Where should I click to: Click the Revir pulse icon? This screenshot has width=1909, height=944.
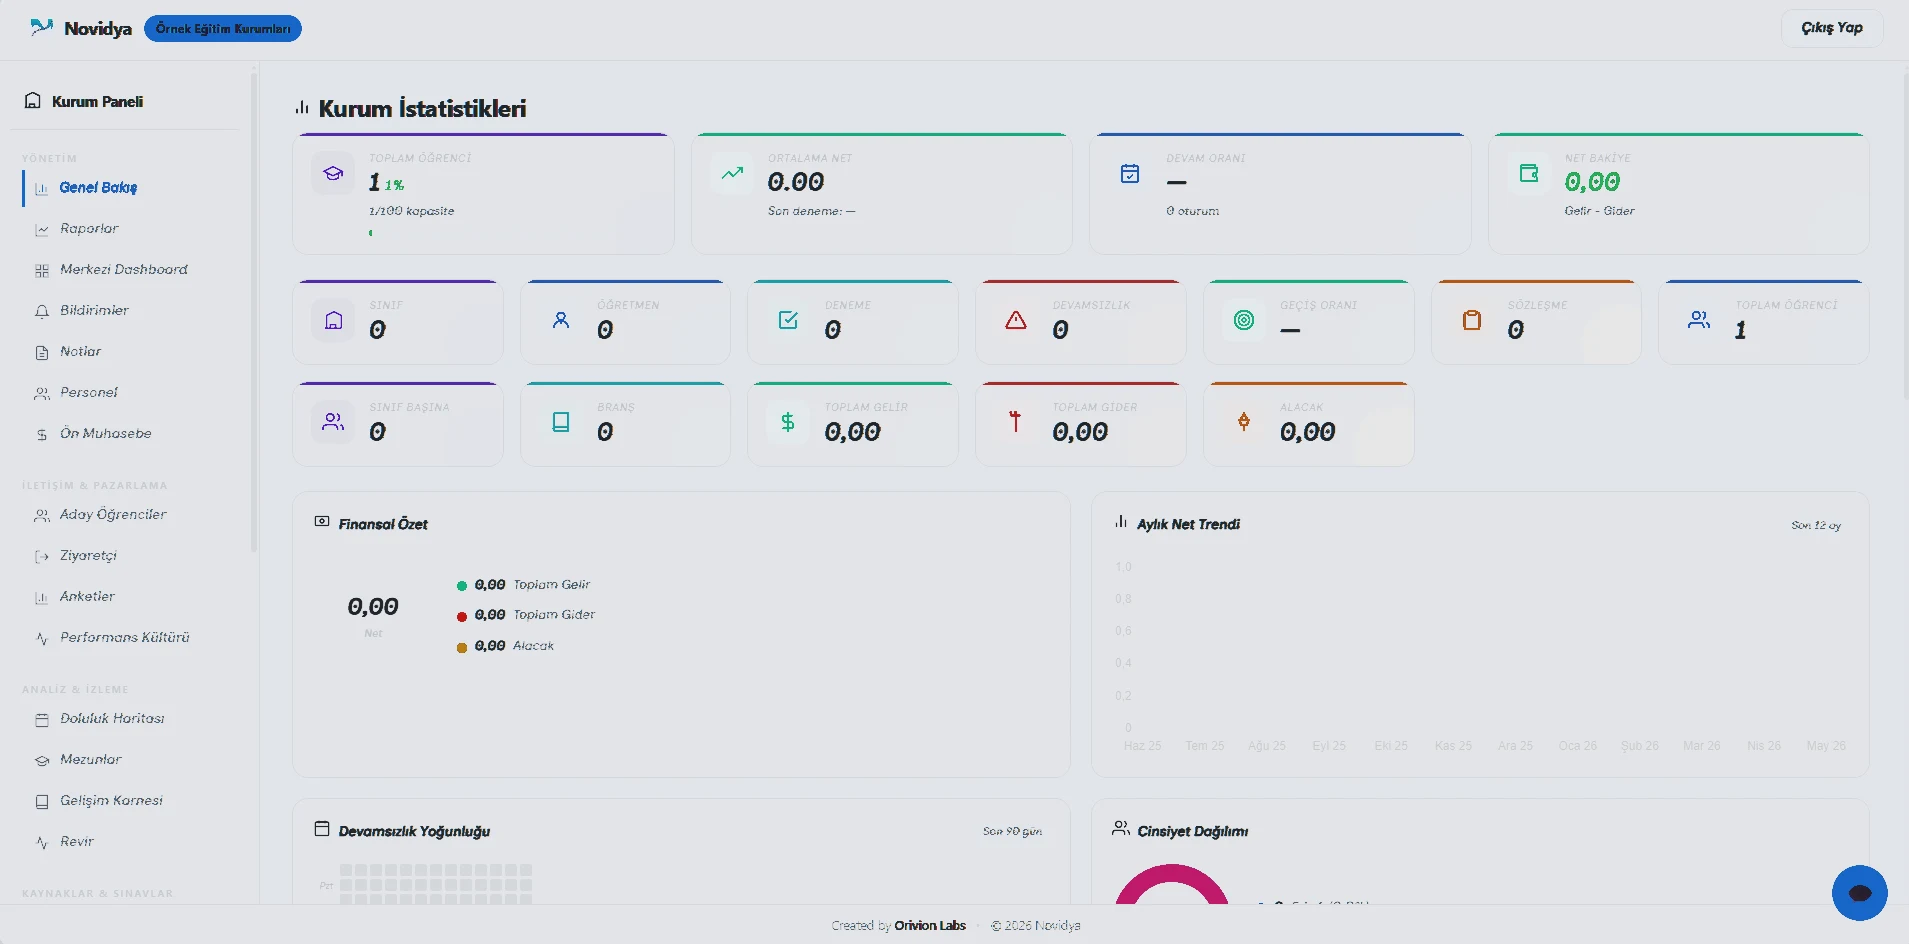pos(42,842)
